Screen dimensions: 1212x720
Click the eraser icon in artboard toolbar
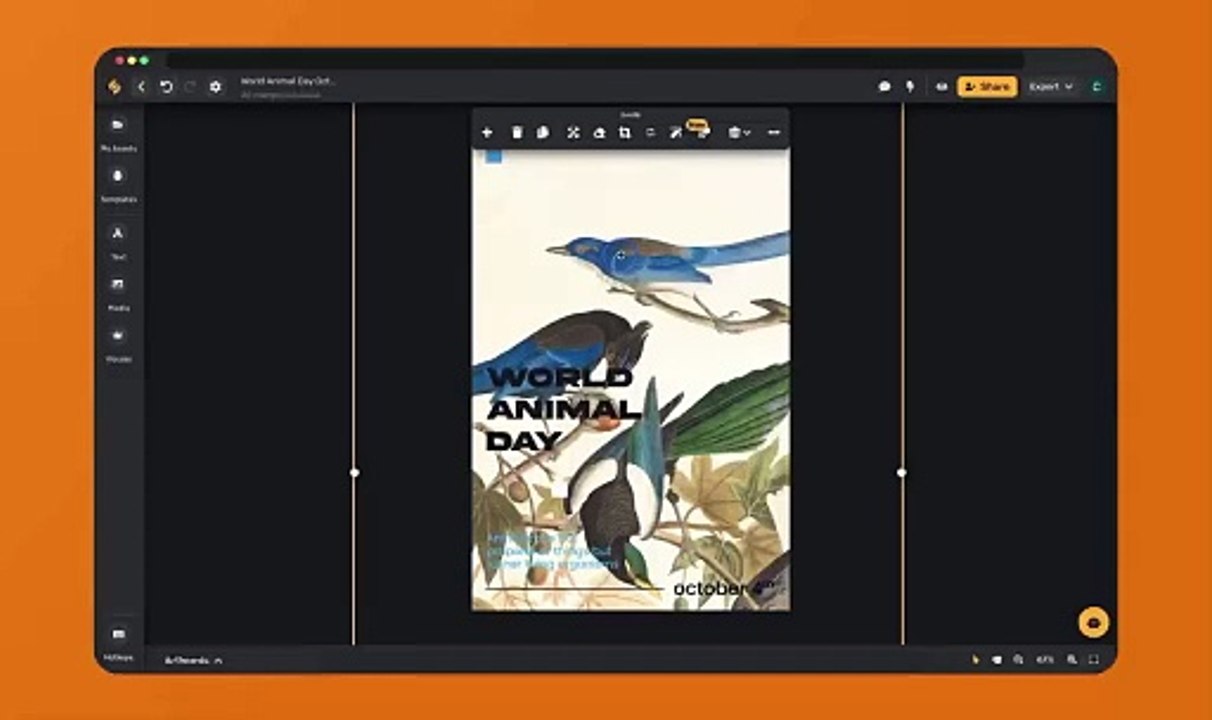(599, 132)
